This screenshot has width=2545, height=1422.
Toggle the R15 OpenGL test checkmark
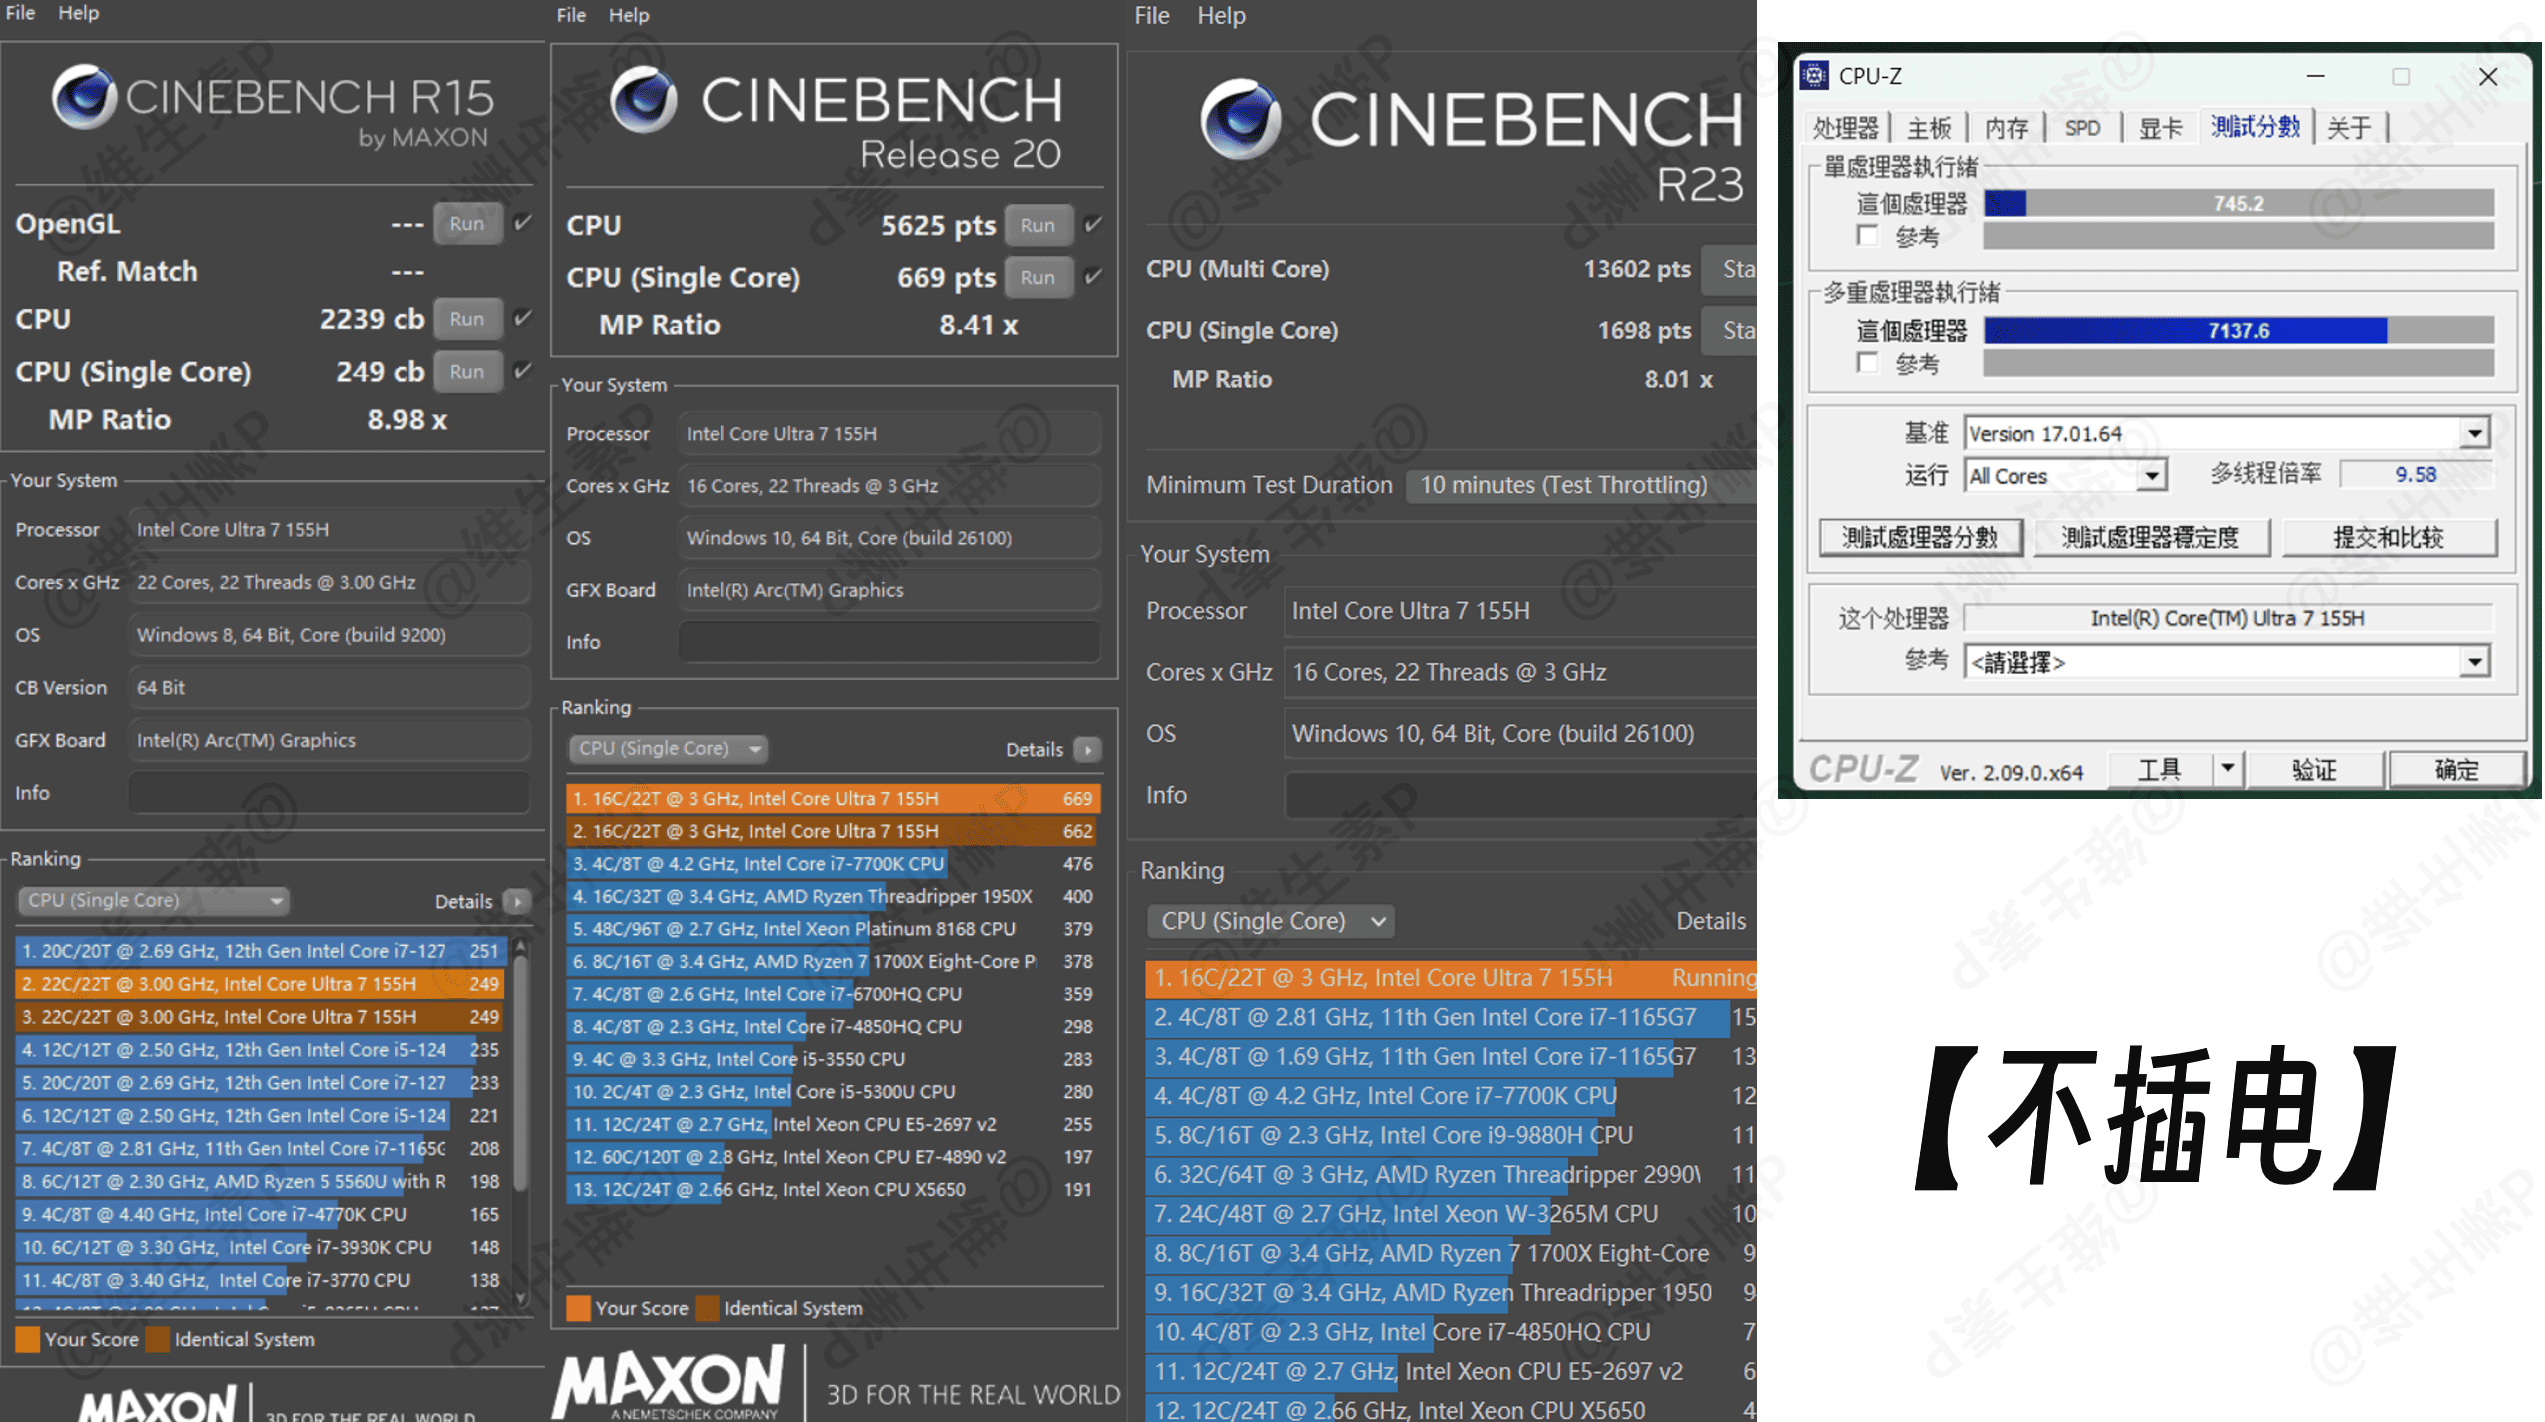tap(522, 223)
